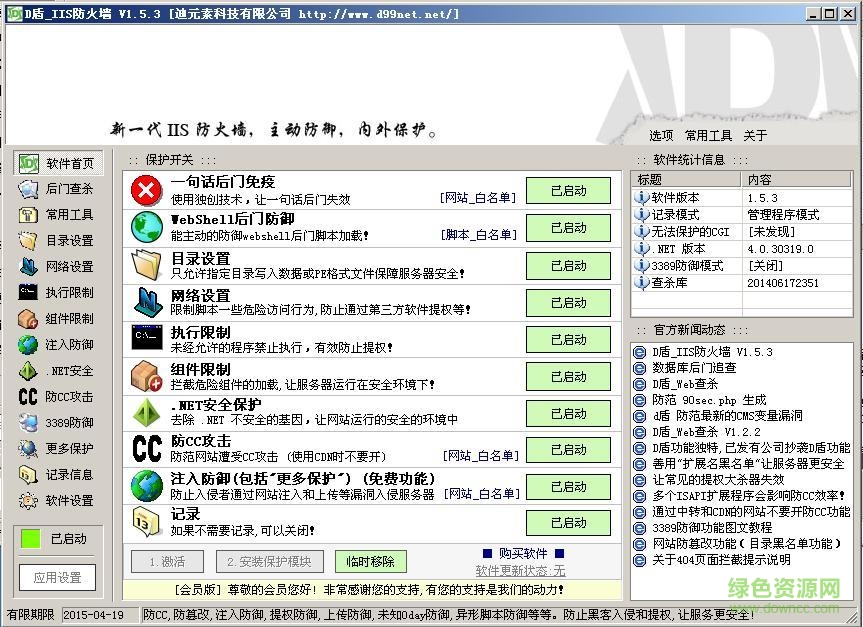Select 网络设置 in the sidebar
Screen dimensions: 863x627
tap(57, 267)
